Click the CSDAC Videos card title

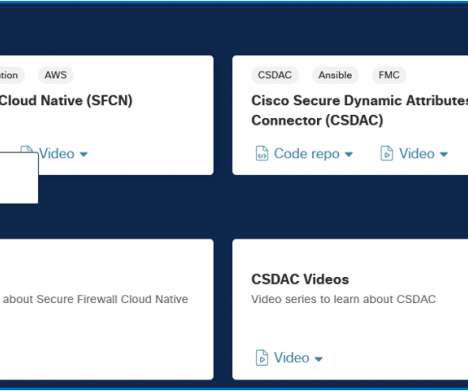(300, 279)
